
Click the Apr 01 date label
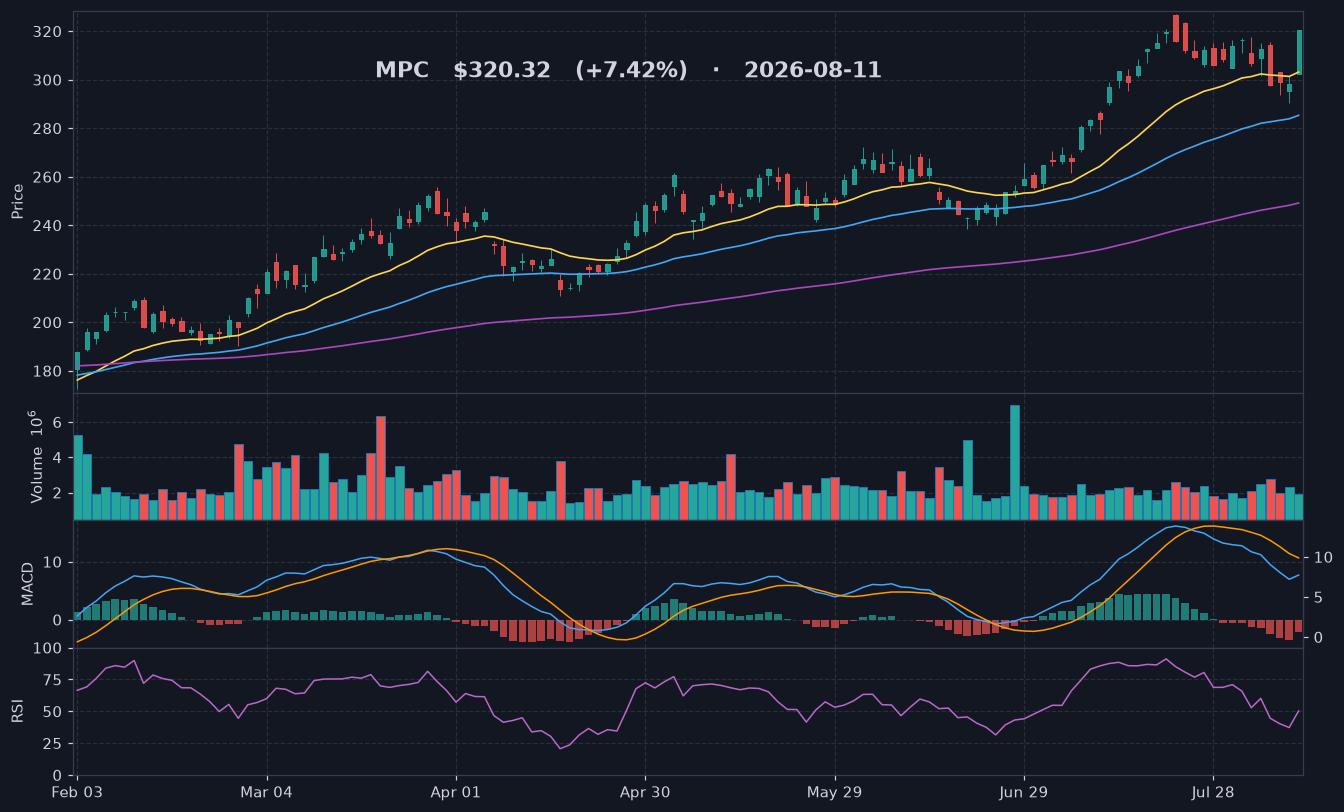pos(456,792)
